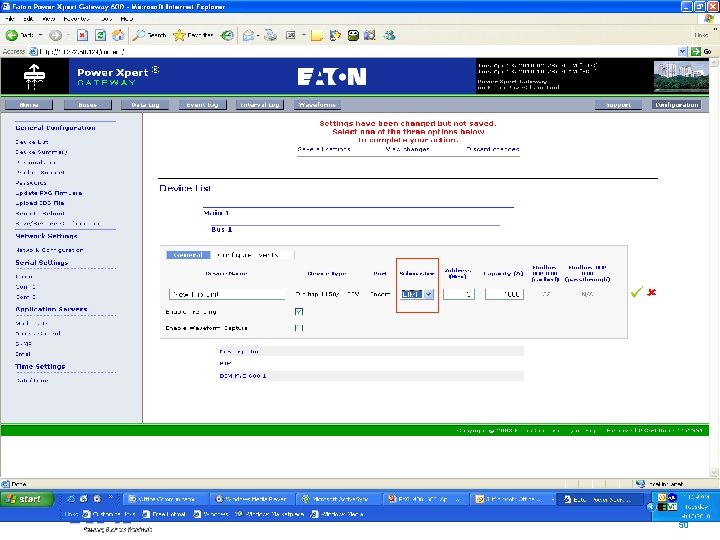Viewport: 720px width, 540px height.
Task: Open the Help menu
Action: point(126,19)
